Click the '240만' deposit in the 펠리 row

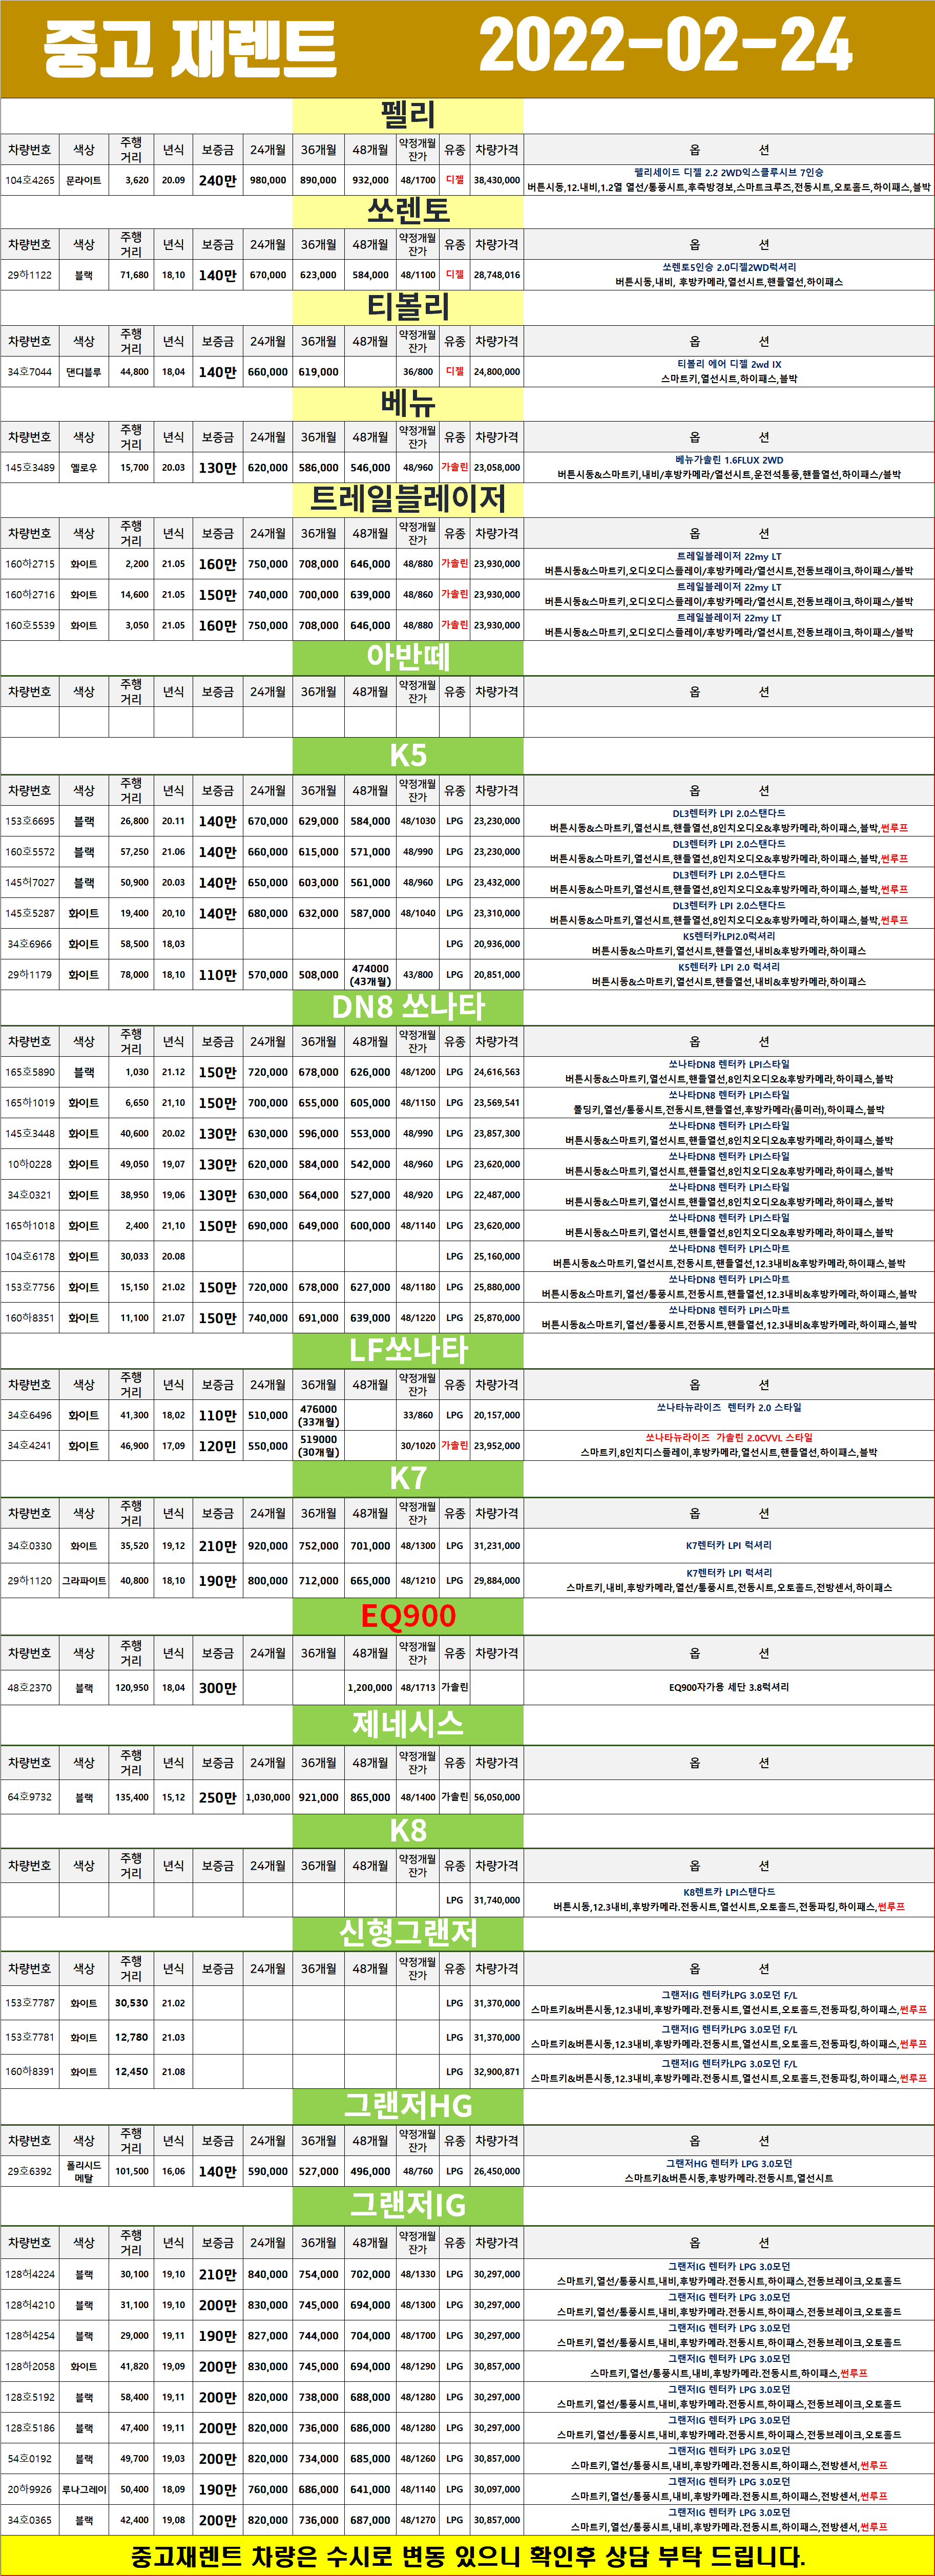coord(217,181)
